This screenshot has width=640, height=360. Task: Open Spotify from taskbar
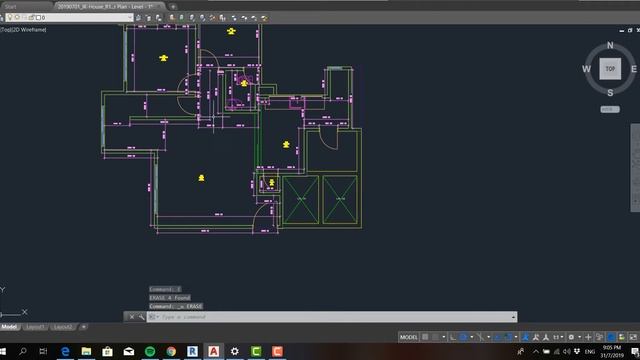(x=150, y=351)
